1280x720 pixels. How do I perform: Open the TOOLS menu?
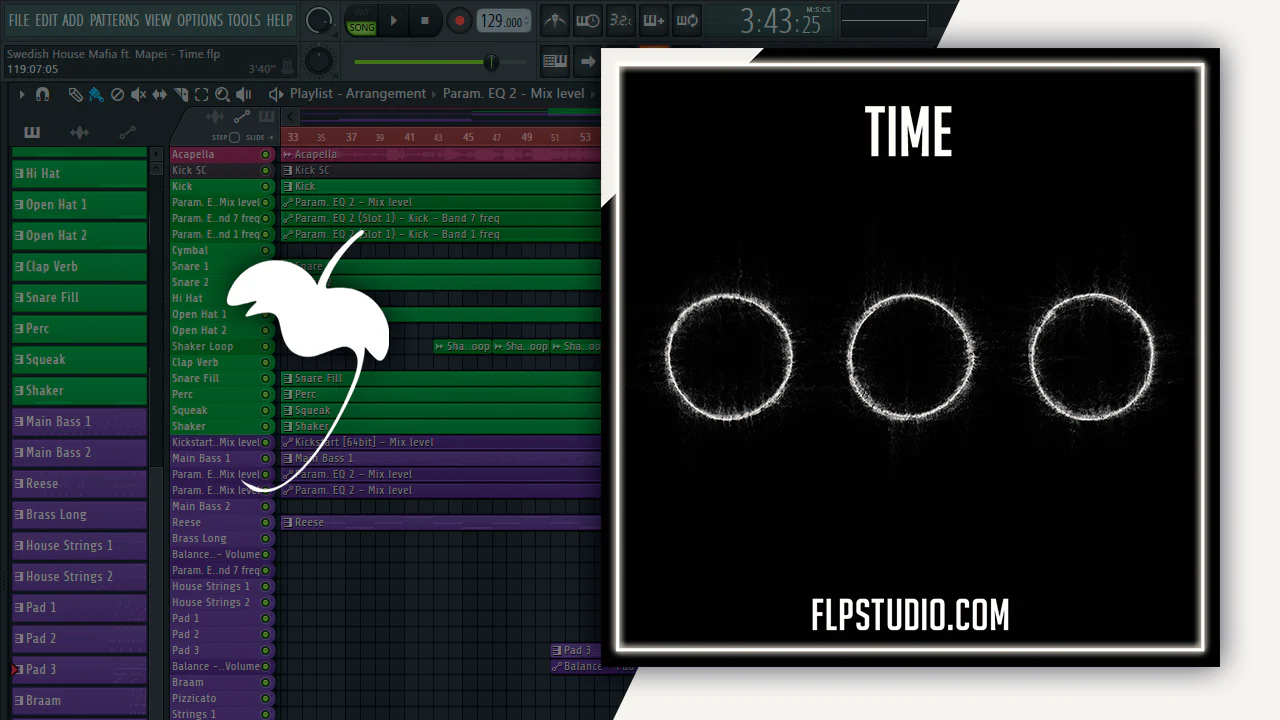244,20
